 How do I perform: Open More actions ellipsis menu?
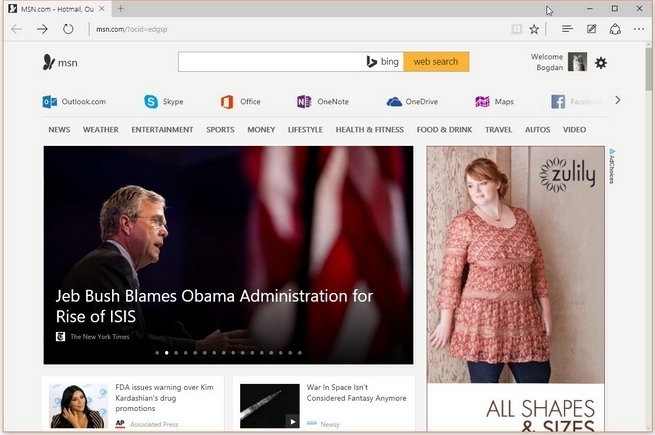tap(639, 29)
